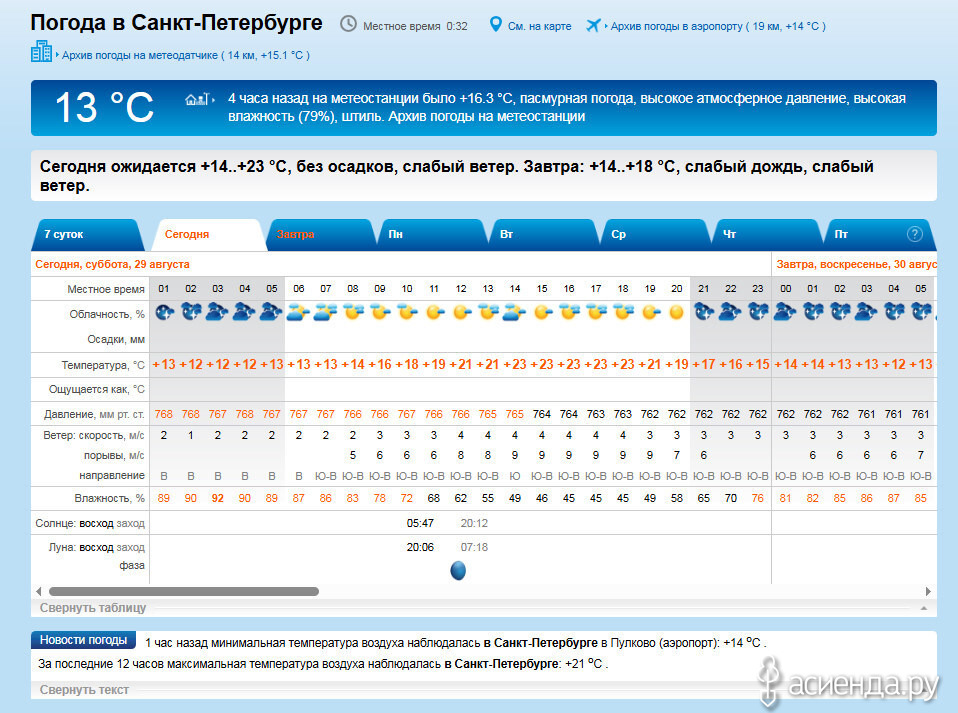
Task: Collapse table via Свернуть таблицу
Action: pos(93,608)
